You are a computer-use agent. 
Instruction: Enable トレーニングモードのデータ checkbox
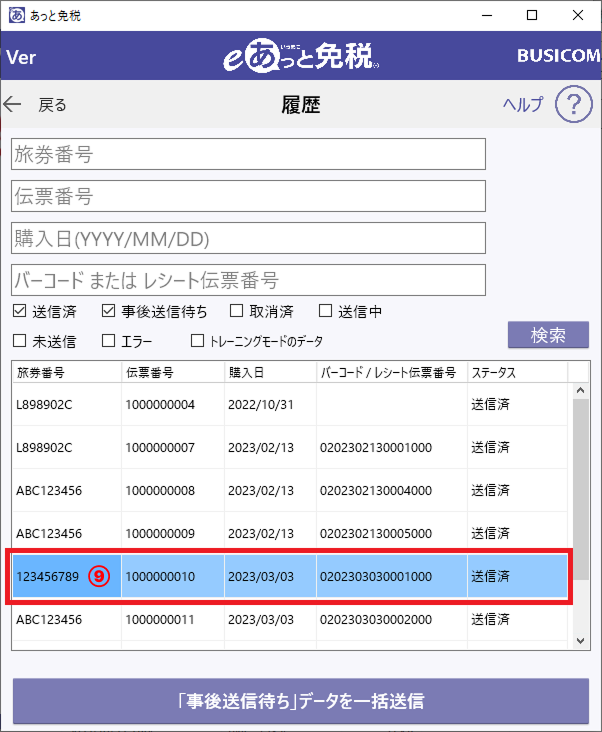coord(197,341)
